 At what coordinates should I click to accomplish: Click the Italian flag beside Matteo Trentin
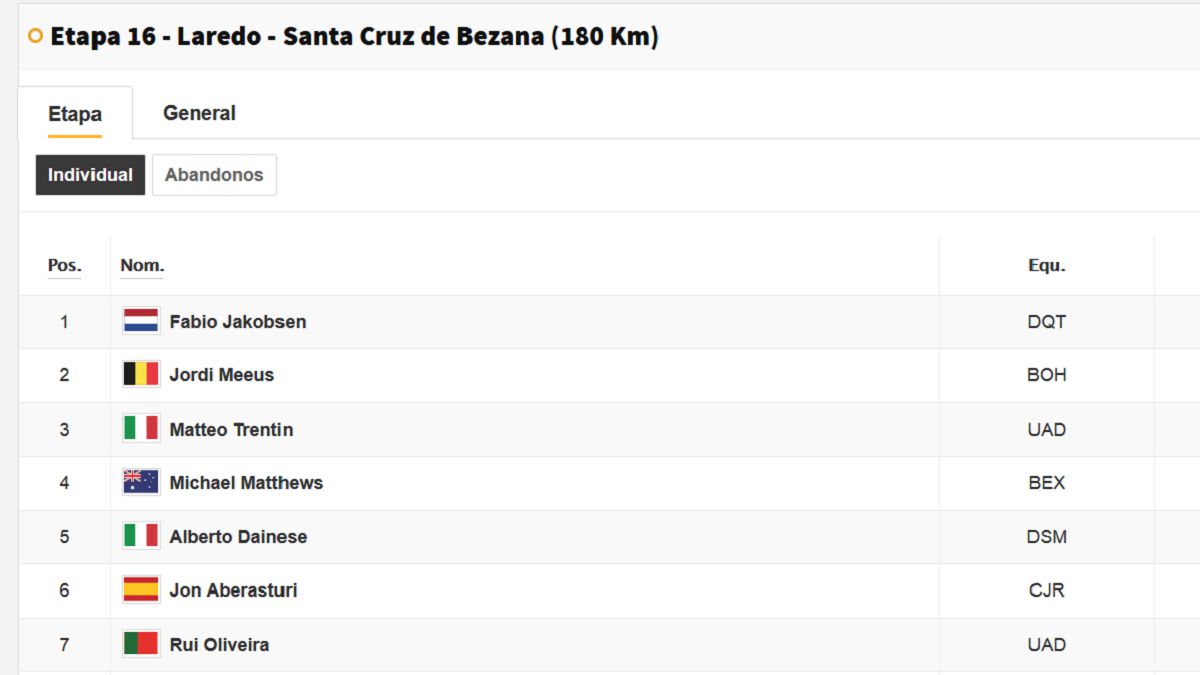(141, 429)
